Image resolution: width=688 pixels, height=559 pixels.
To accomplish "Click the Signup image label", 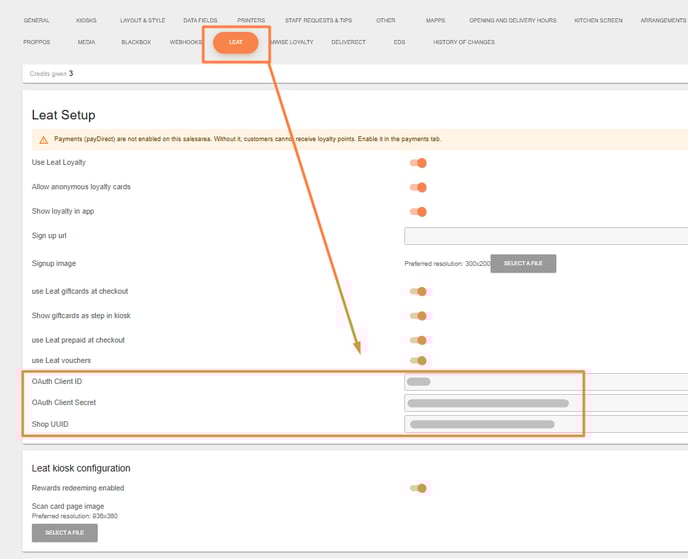I will (x=54, y=263).
